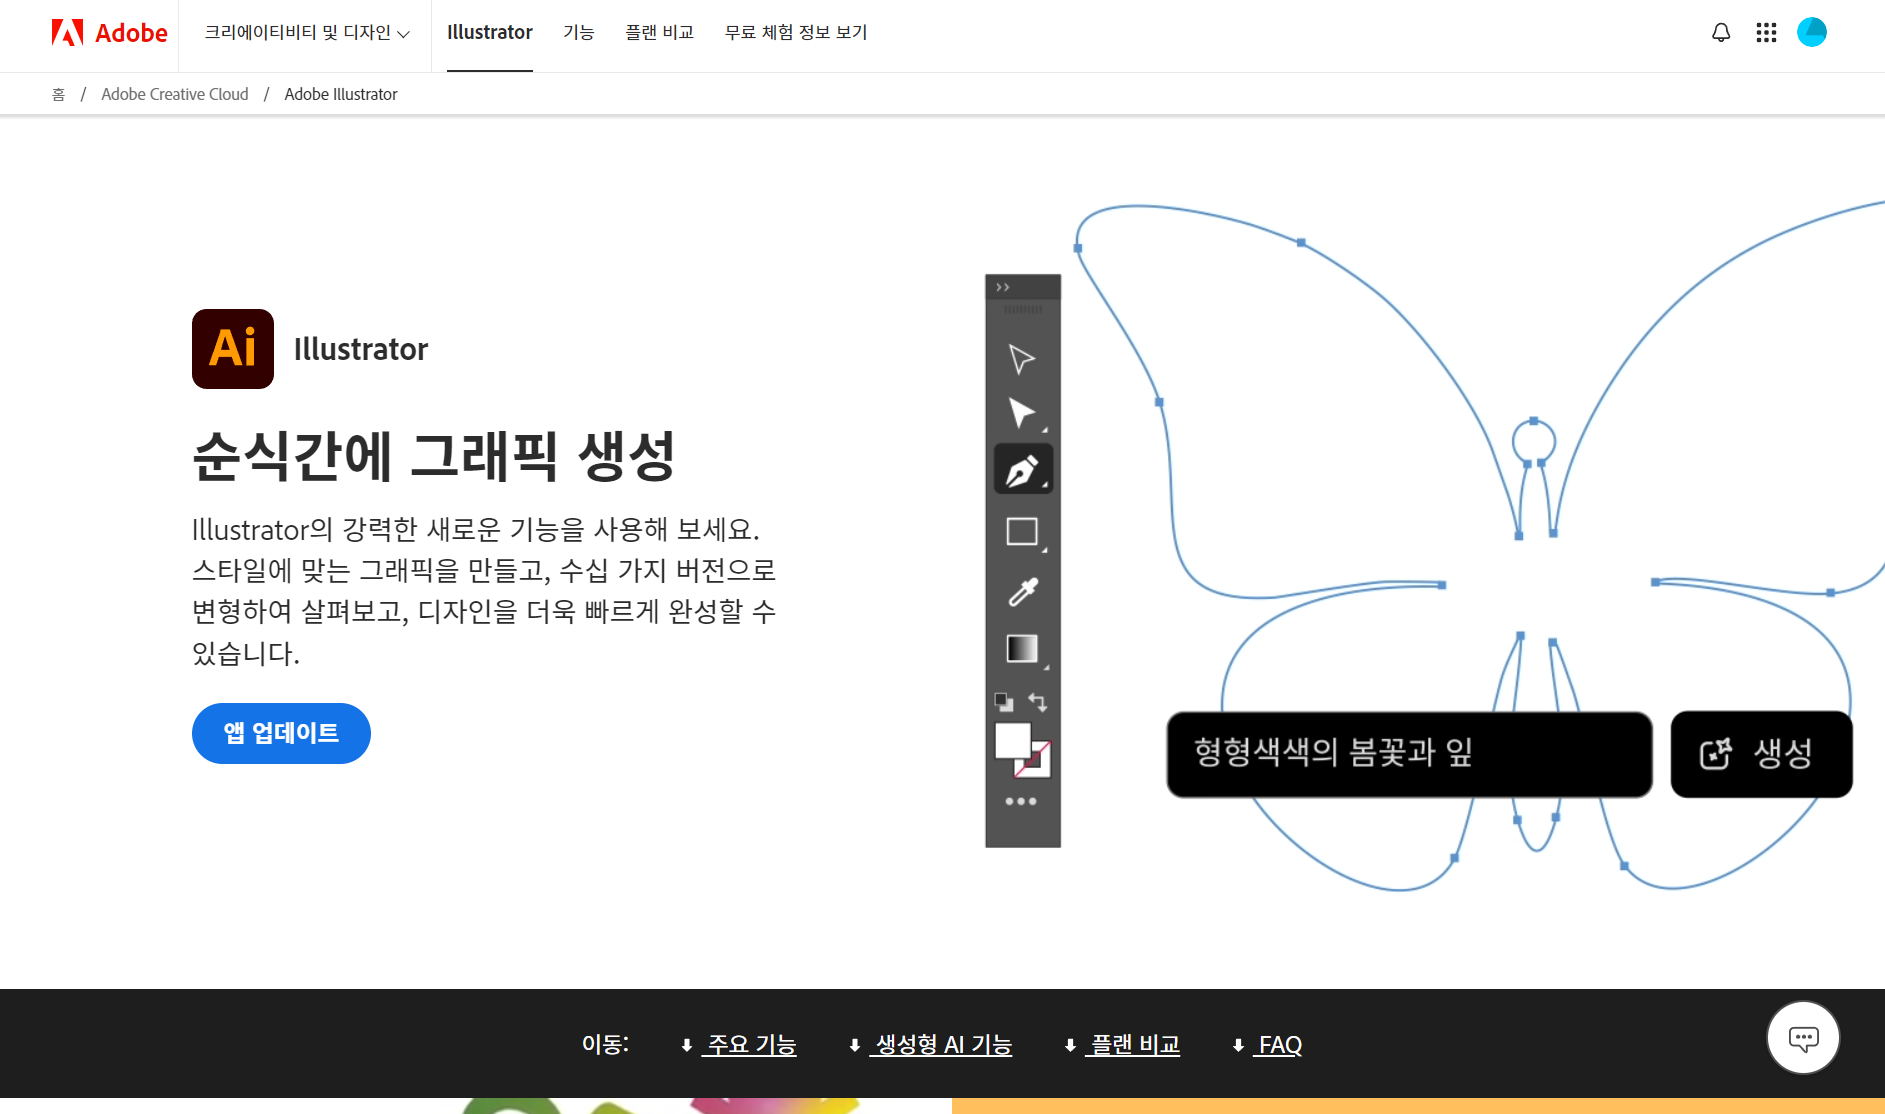1885x1114 pixels.
Task: Open the notifications bell
Action: tap(1721, 33)
